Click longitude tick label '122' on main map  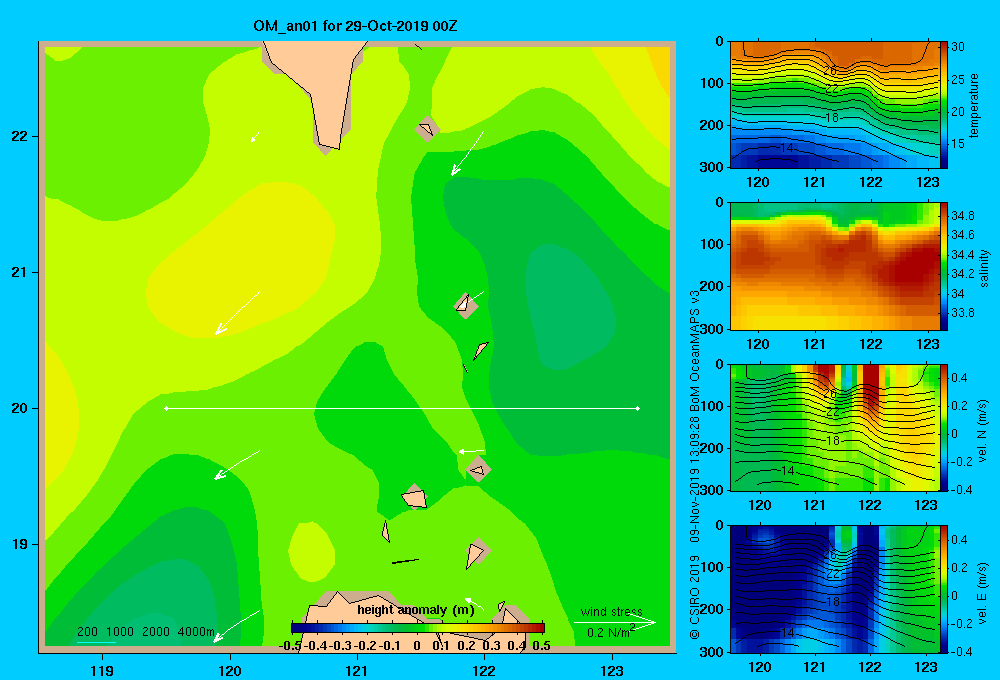tap(484, 670)
